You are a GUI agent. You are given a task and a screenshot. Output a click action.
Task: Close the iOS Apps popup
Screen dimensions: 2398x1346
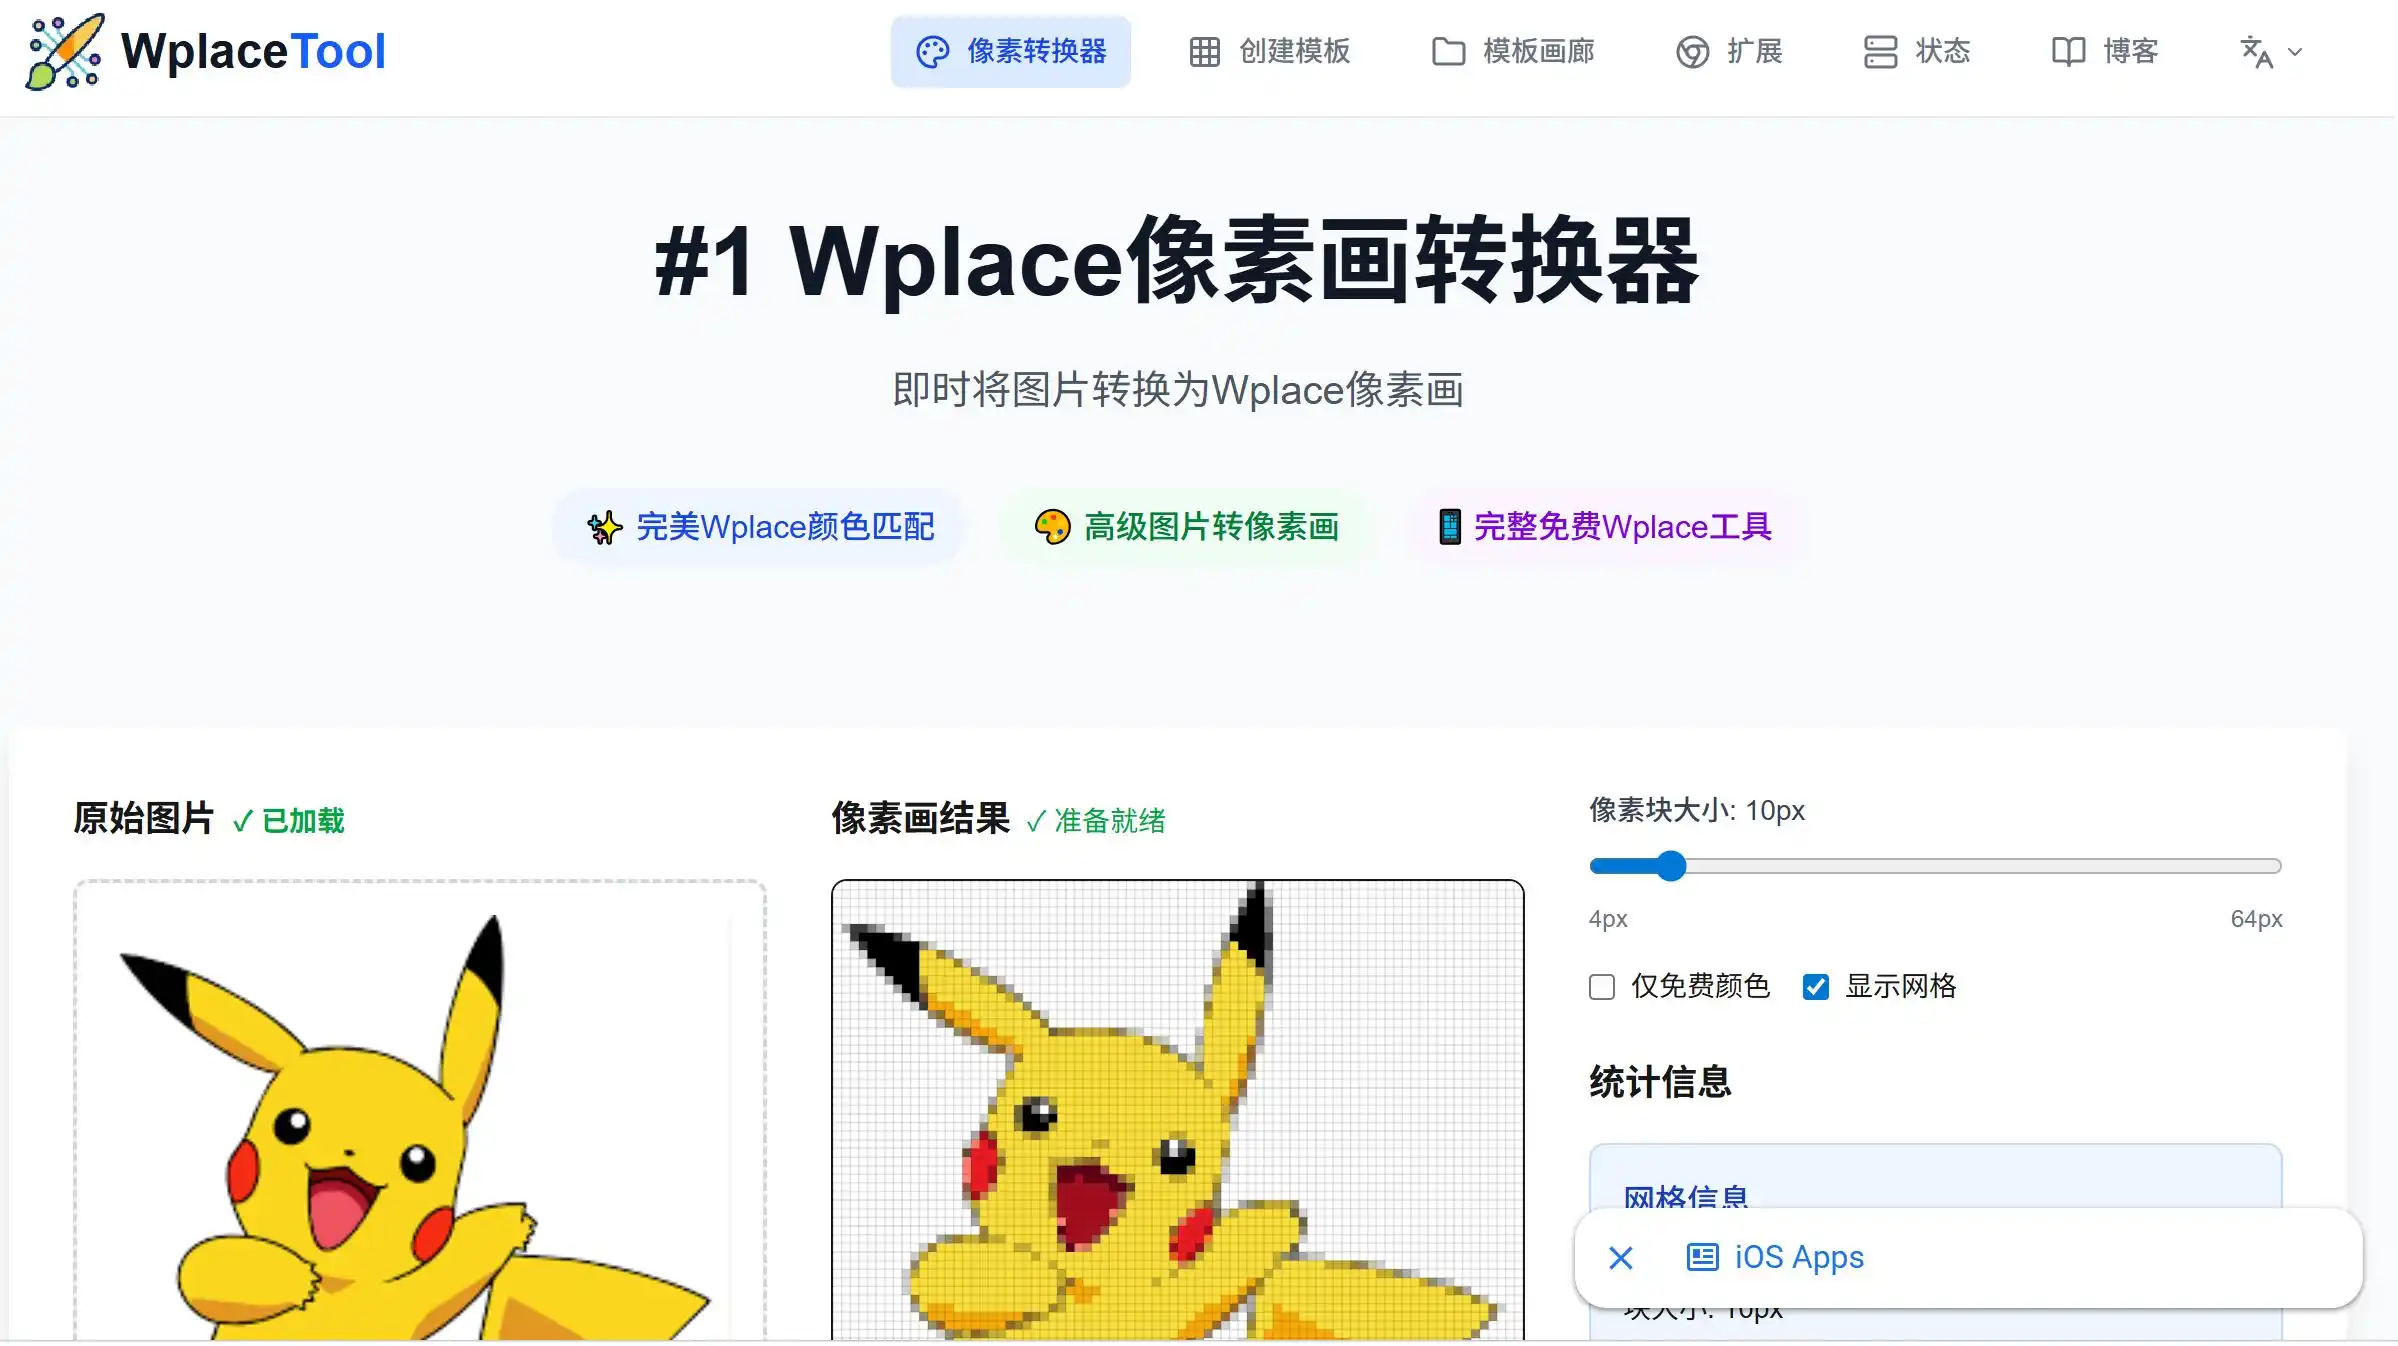(1621, 1258)
